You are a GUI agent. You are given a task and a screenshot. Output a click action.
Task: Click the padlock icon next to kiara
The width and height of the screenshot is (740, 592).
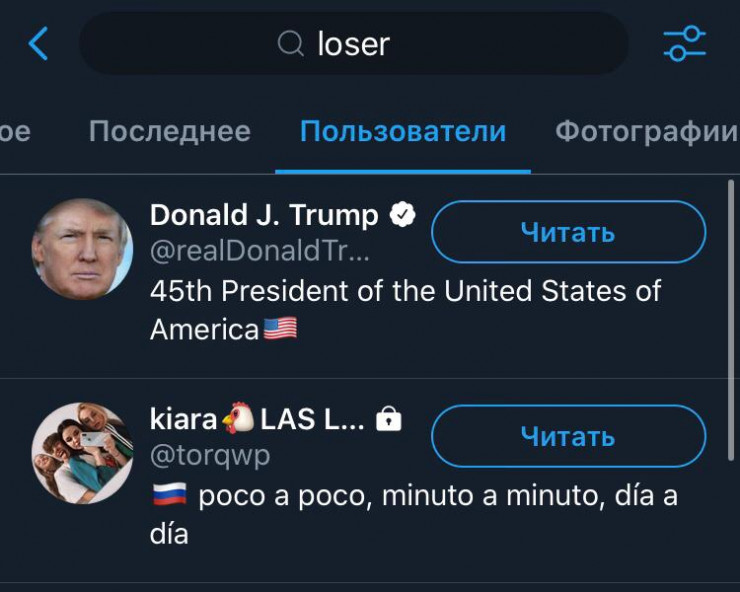point(388,421)
